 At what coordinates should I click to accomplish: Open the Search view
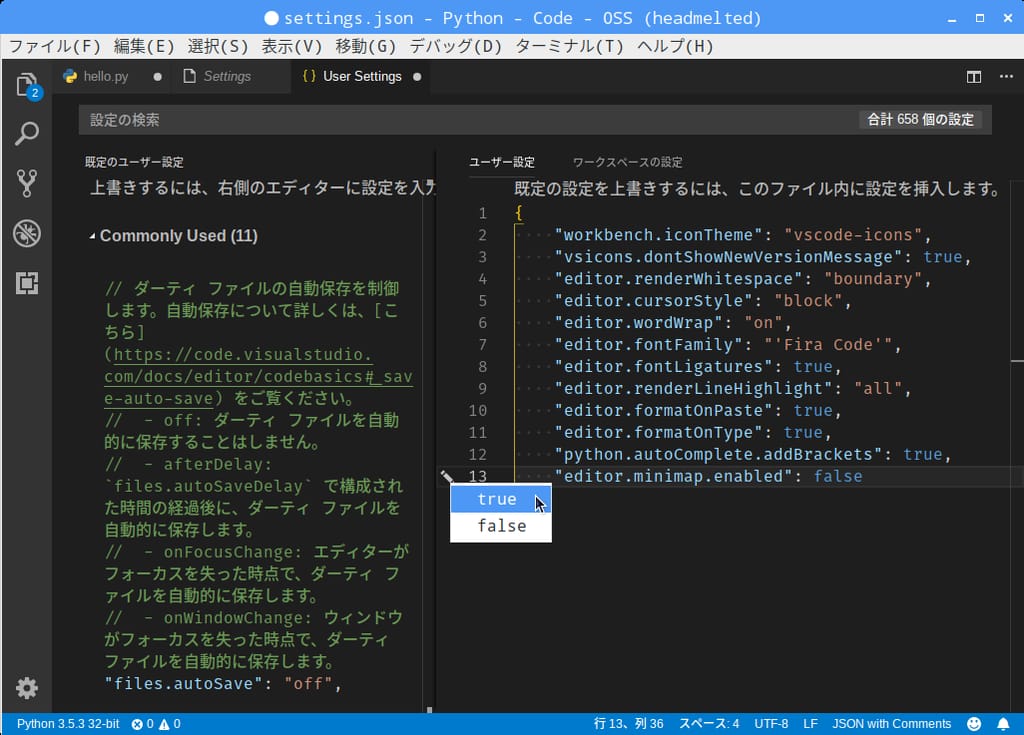coord(27,133)
